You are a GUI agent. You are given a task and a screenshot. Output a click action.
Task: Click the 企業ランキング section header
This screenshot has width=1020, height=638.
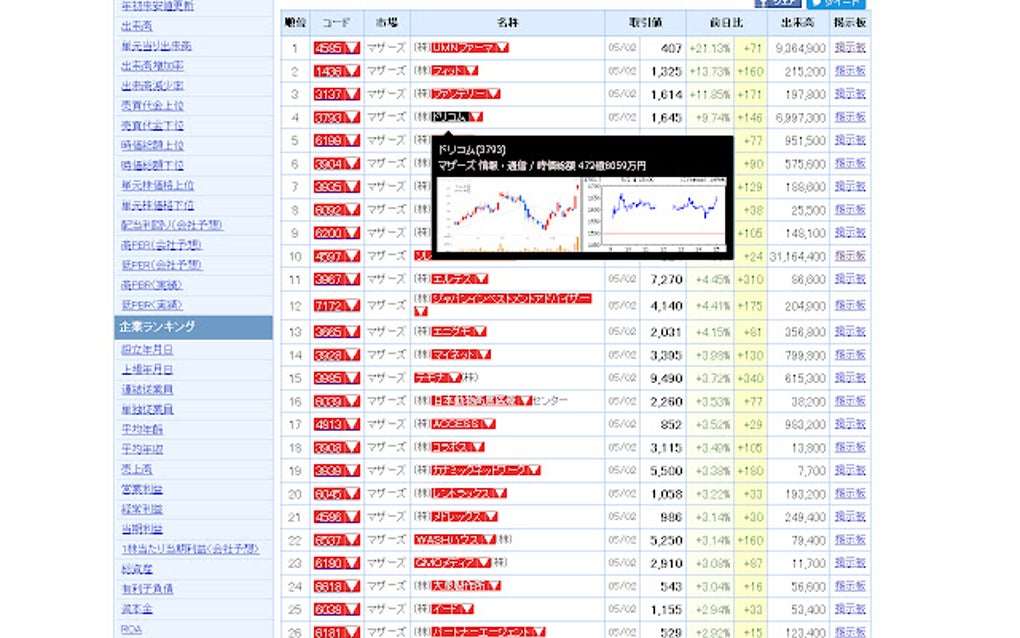point(194,327)
